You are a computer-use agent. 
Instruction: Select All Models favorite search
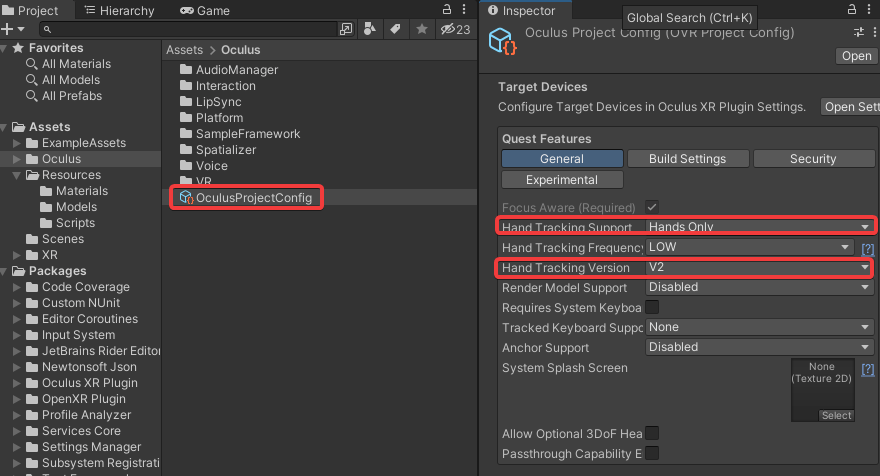pyautogui.click(x=63, y=80)
